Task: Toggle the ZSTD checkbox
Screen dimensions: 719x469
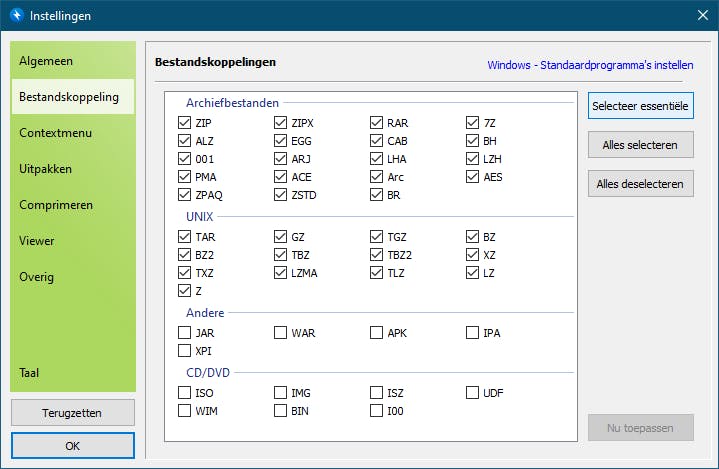Action: pyautogui.click(x=281, y=195)
